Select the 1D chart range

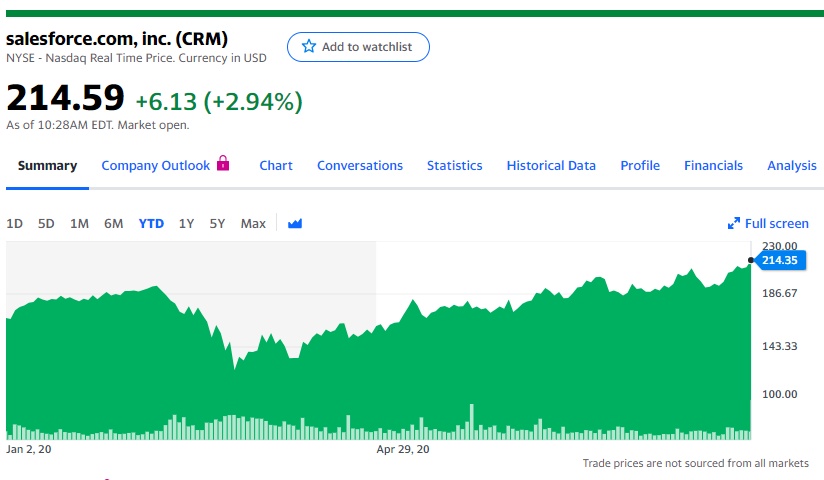point(15,223)
